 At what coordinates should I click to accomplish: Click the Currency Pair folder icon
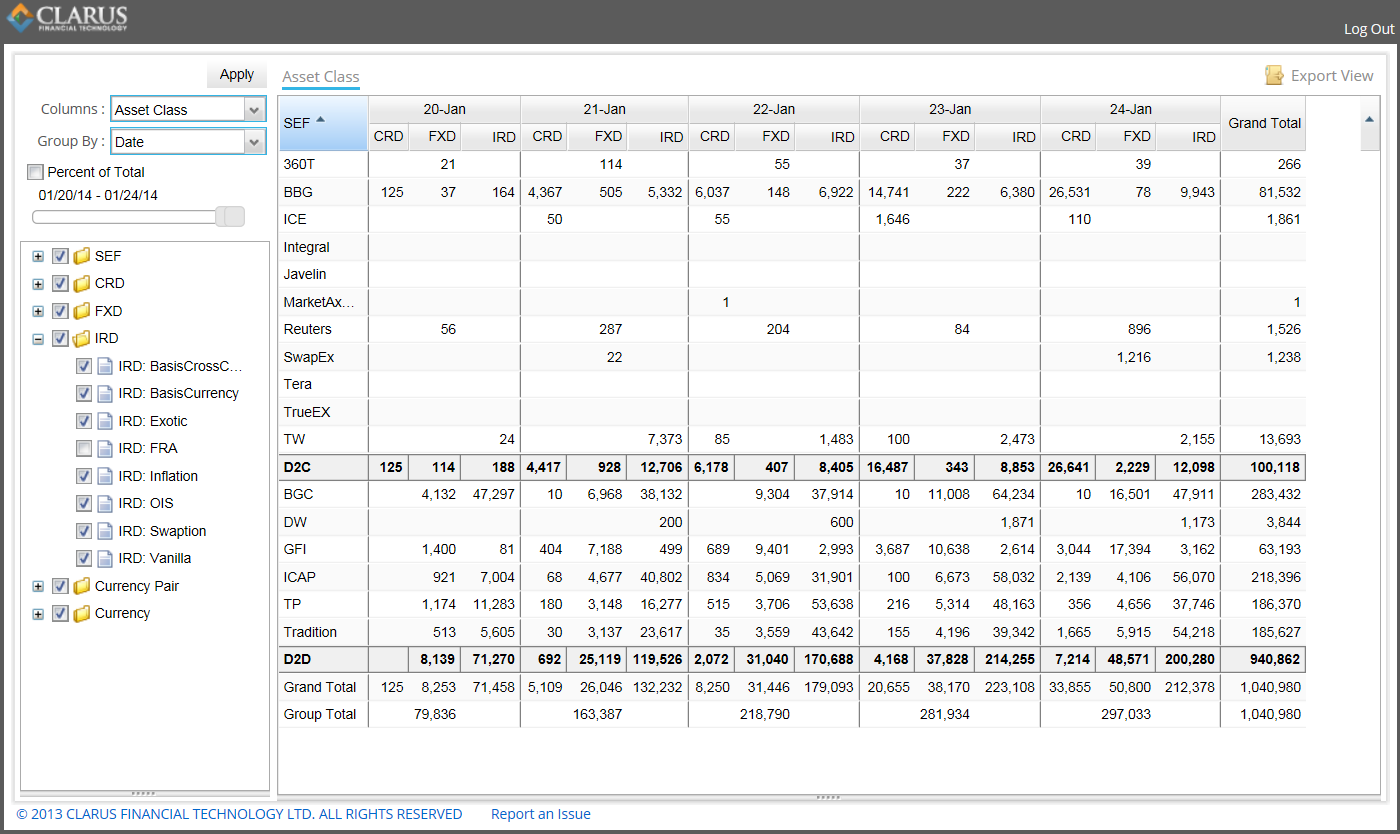[x=82, y=586]
